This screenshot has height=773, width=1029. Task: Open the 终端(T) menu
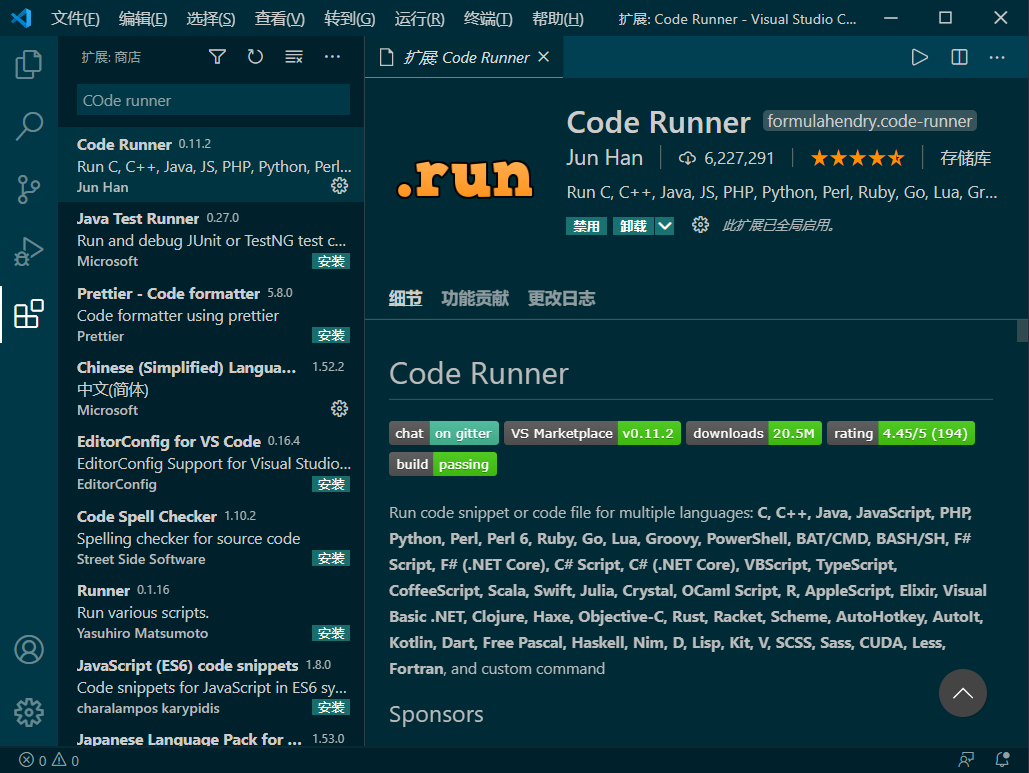488,18
